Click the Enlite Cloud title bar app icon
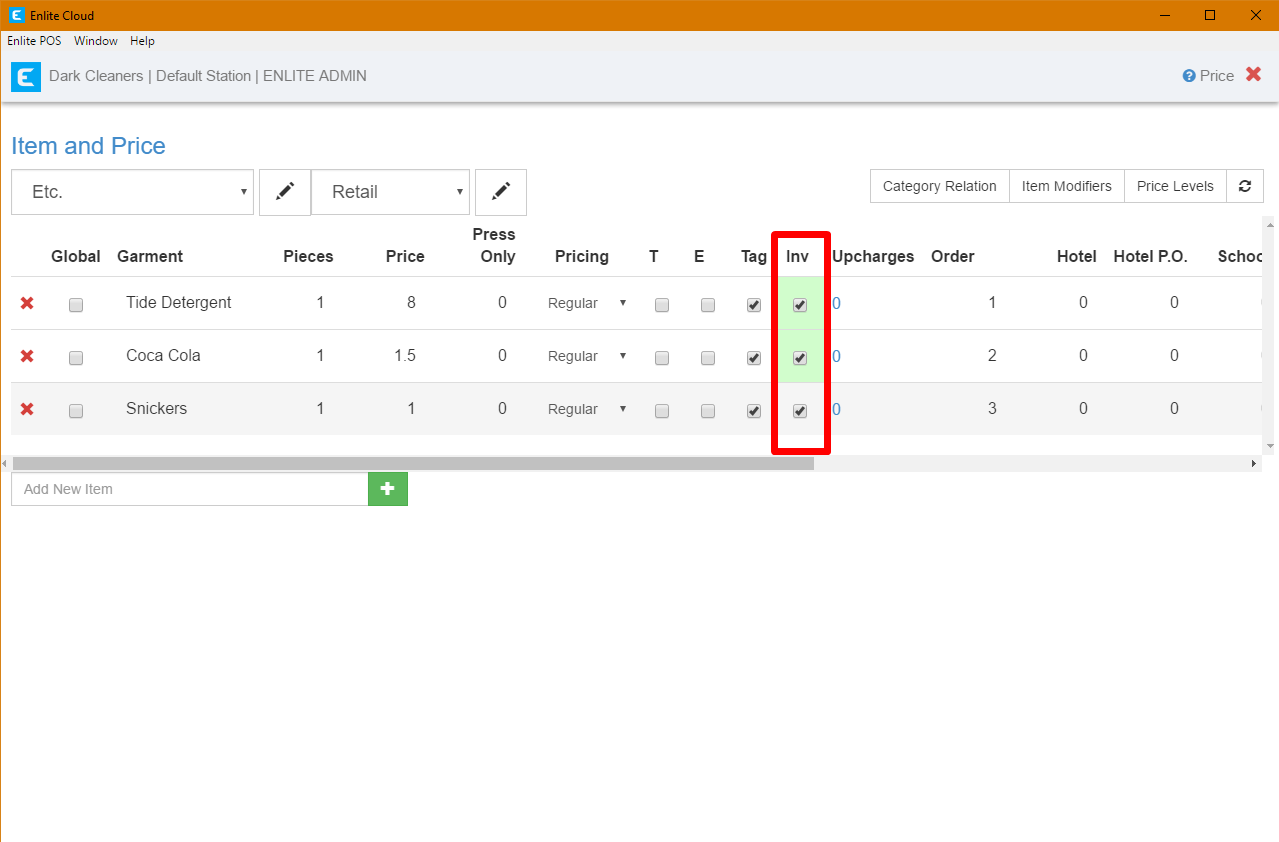The height and width of the screenshot is (842, 1279). [16, 16]
